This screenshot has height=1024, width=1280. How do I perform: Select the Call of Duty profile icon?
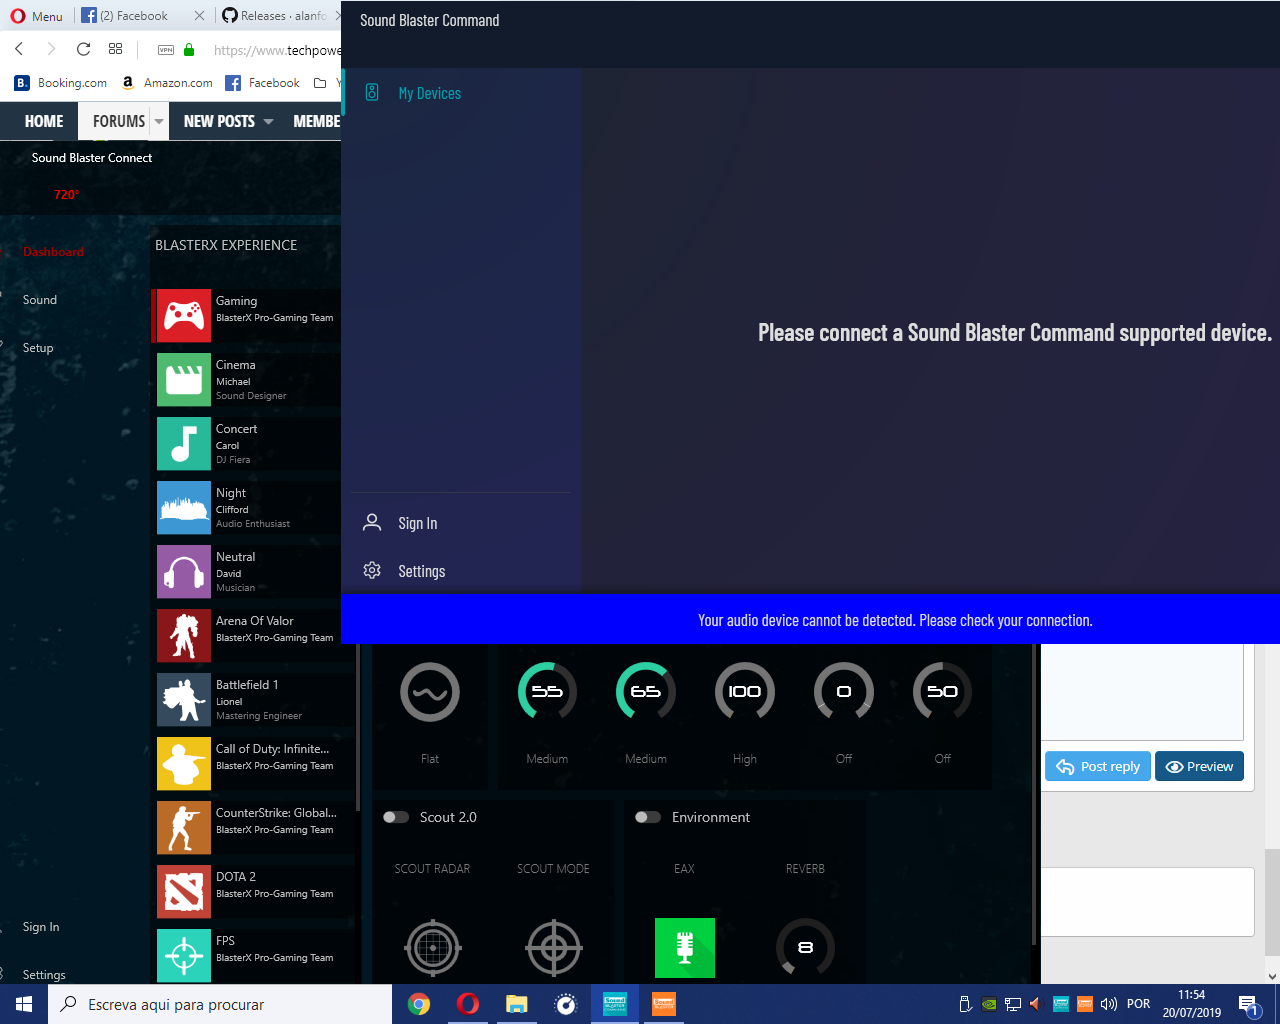[x=184, y=764]
